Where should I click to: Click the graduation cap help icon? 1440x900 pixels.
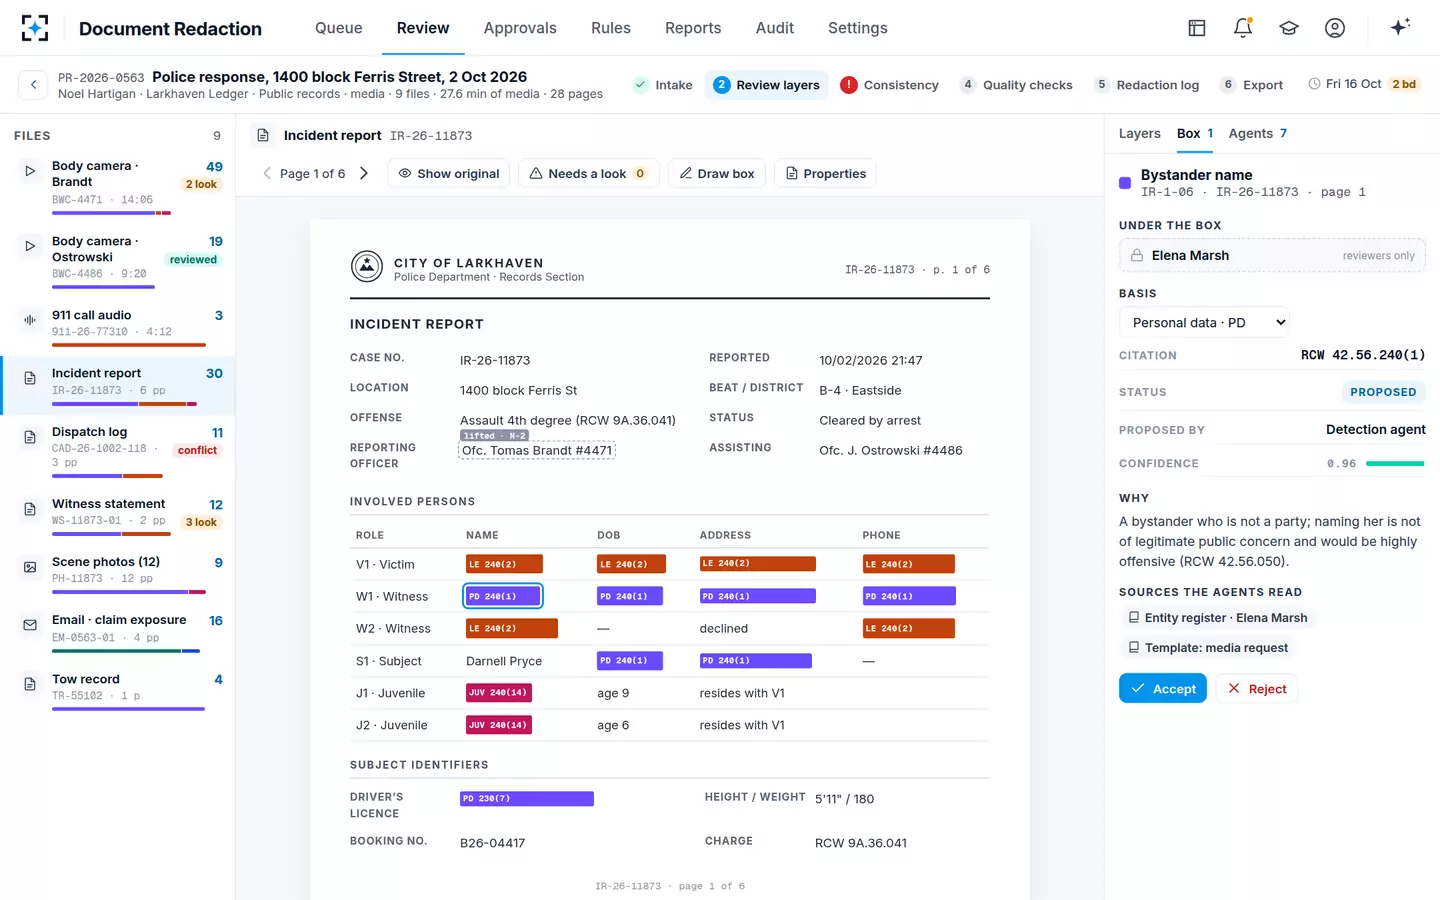[1289, 28]
